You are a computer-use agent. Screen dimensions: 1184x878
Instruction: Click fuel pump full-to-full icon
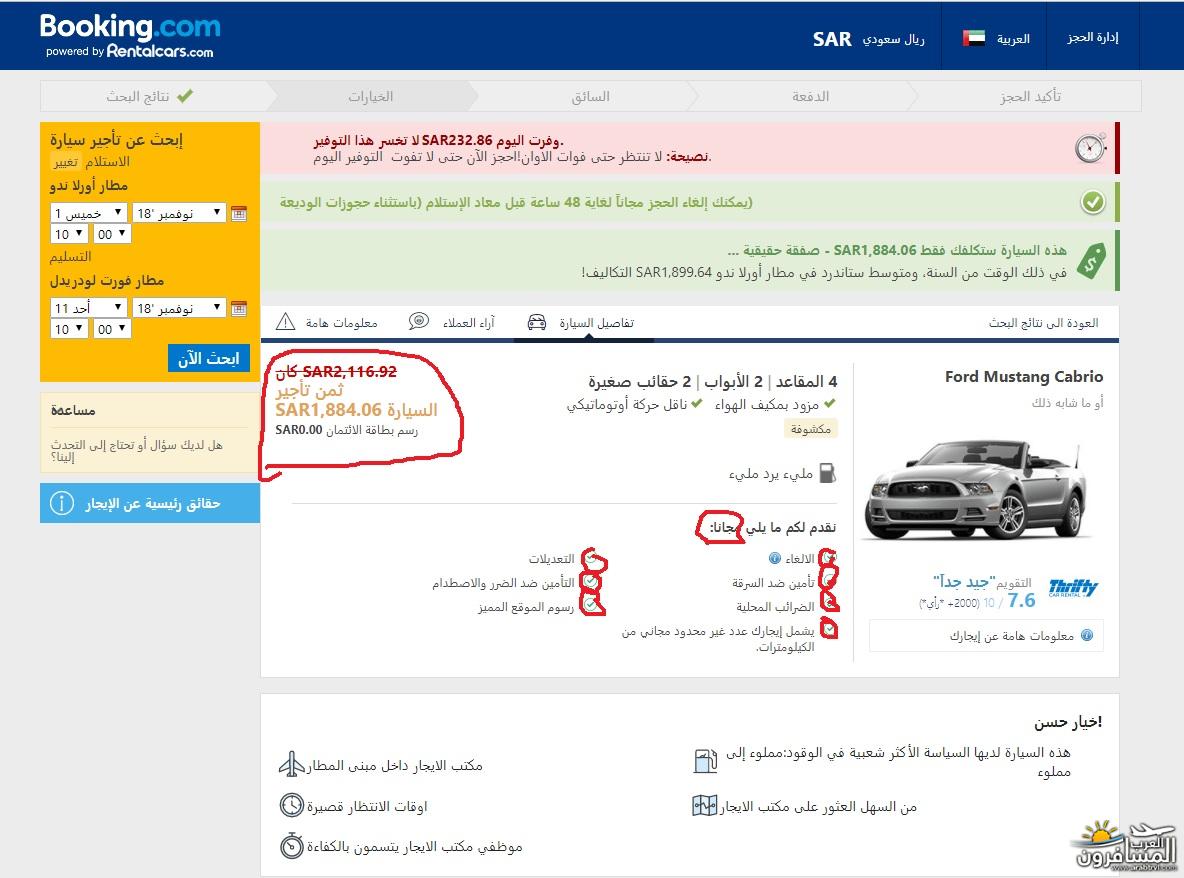click(828, 473)
